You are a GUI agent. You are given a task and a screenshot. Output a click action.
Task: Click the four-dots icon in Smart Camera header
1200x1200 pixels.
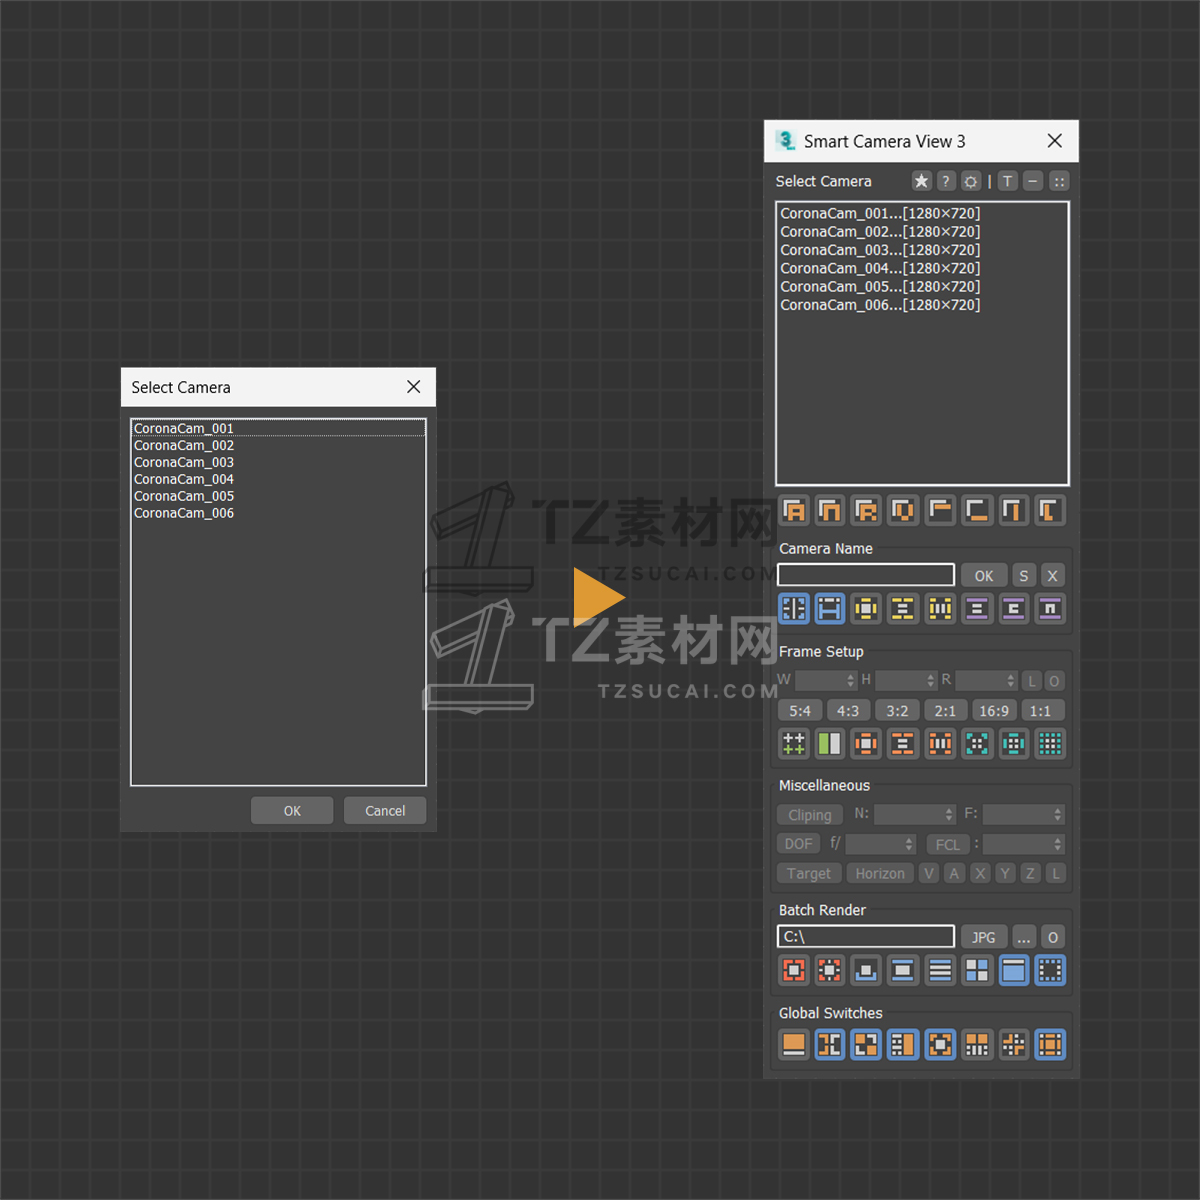(1059, 181)
